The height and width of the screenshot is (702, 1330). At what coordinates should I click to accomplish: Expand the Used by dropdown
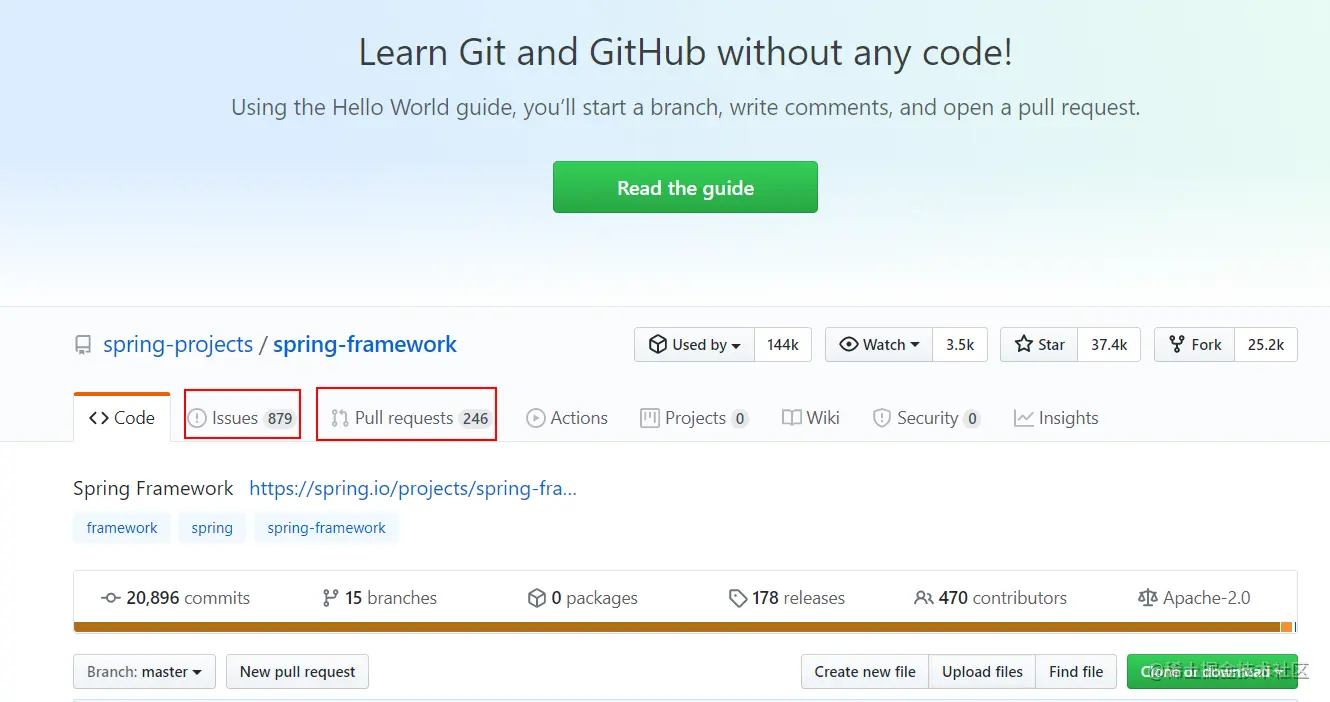pyautogui.click(x=695, y=344)
